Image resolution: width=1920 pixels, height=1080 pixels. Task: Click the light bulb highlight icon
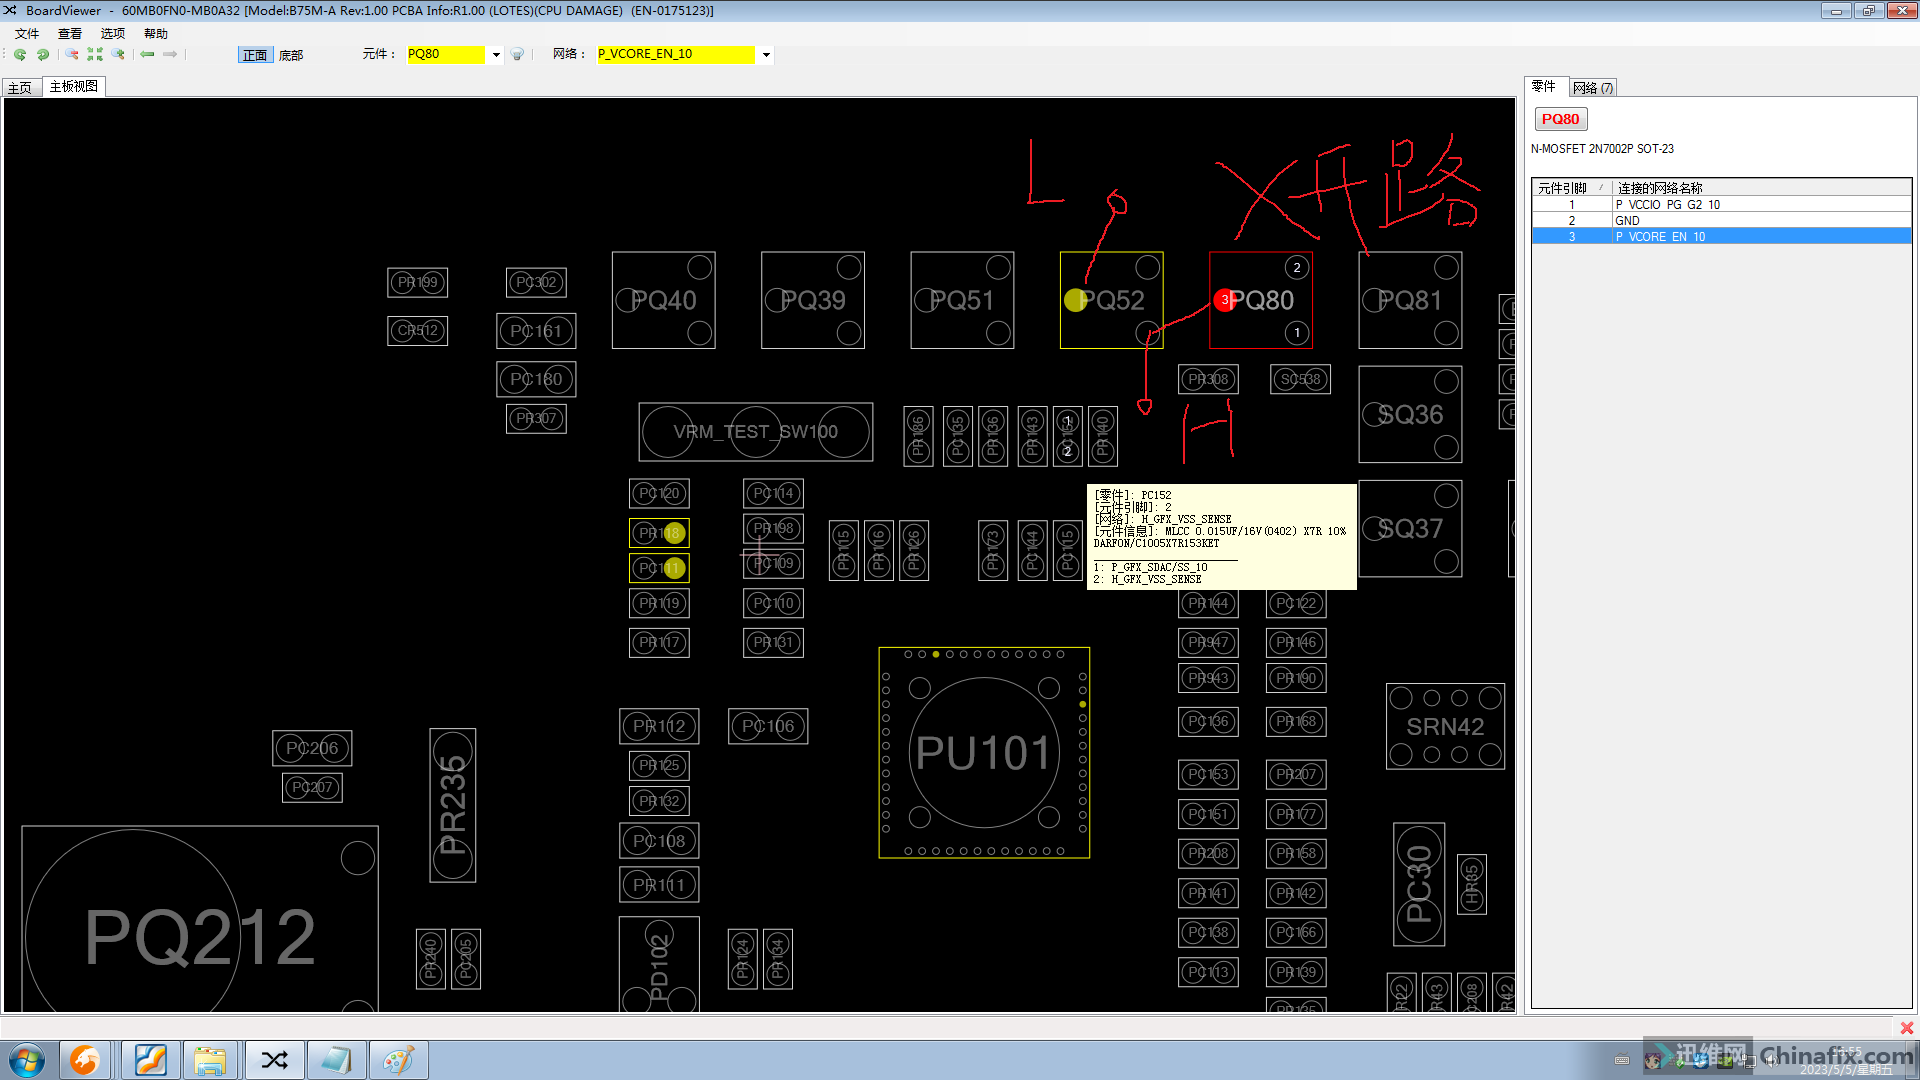point(517,54)
